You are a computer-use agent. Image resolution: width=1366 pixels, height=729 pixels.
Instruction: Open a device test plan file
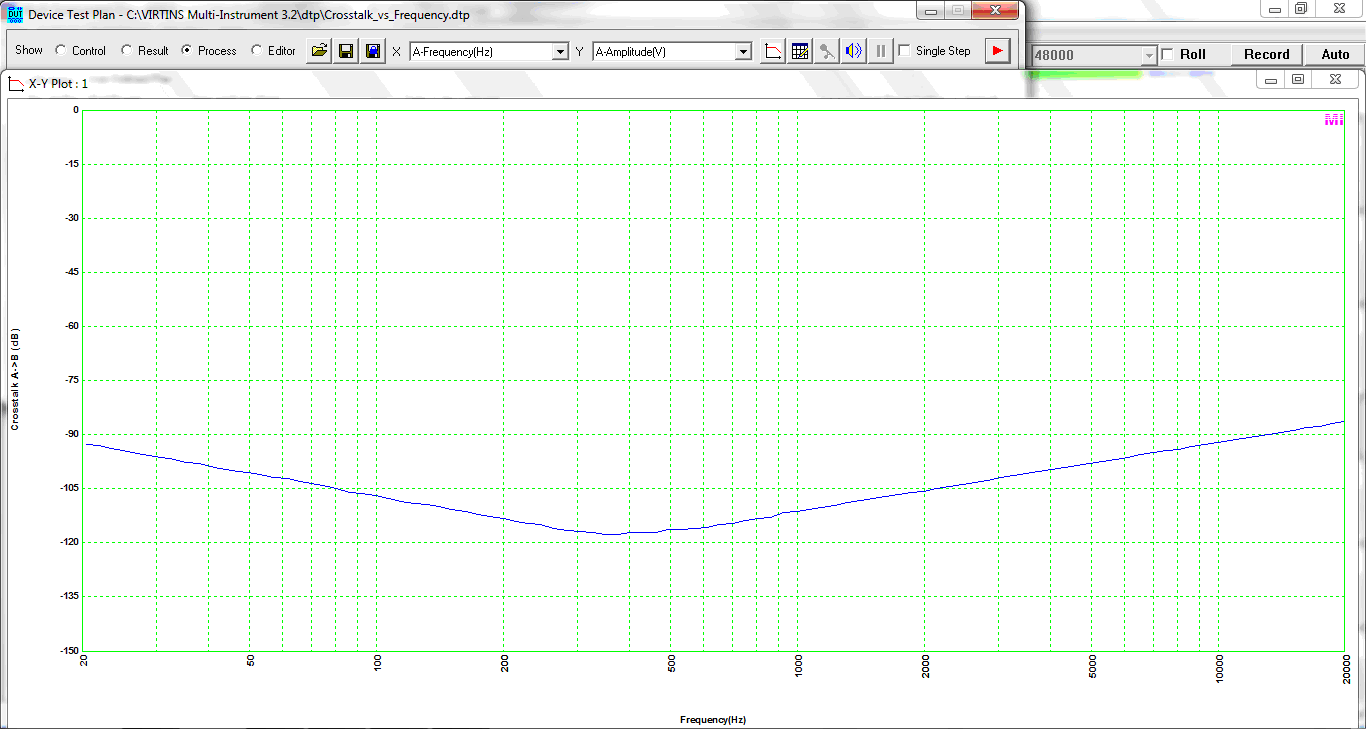[319, 51]
